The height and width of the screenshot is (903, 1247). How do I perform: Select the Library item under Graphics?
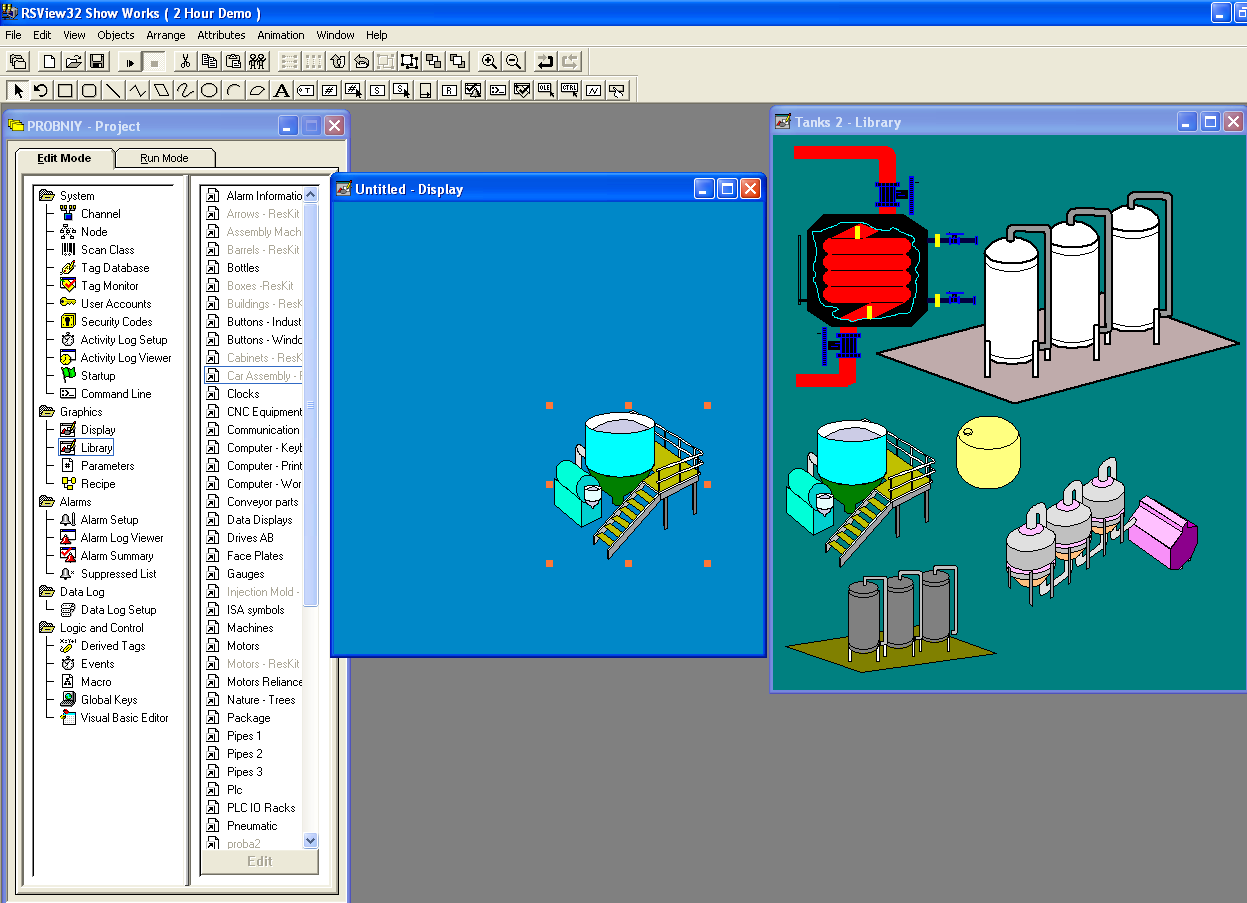(x=87, y=448)
